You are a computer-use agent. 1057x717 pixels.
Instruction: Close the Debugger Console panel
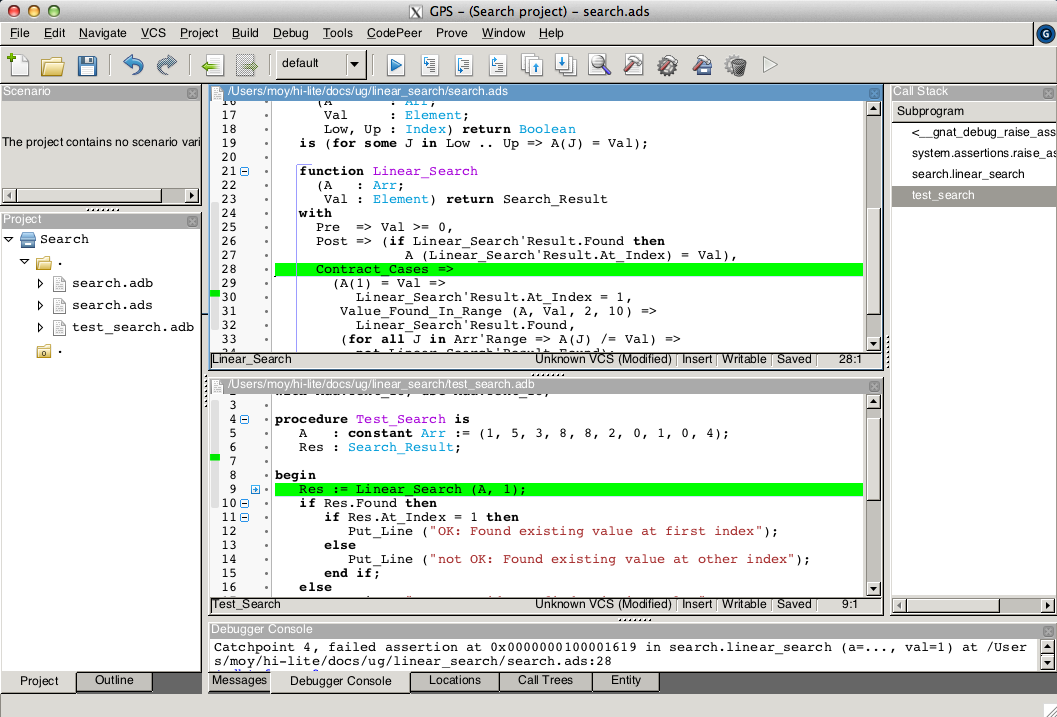point(1048,631)
